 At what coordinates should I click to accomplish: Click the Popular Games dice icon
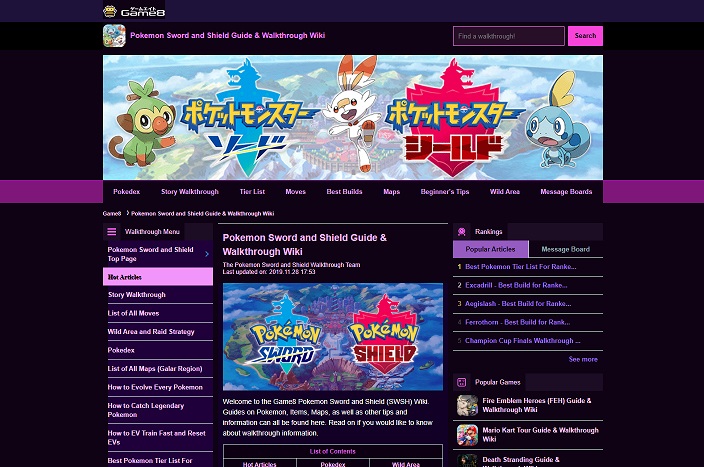pyautogui.click(x=462, y=382)
